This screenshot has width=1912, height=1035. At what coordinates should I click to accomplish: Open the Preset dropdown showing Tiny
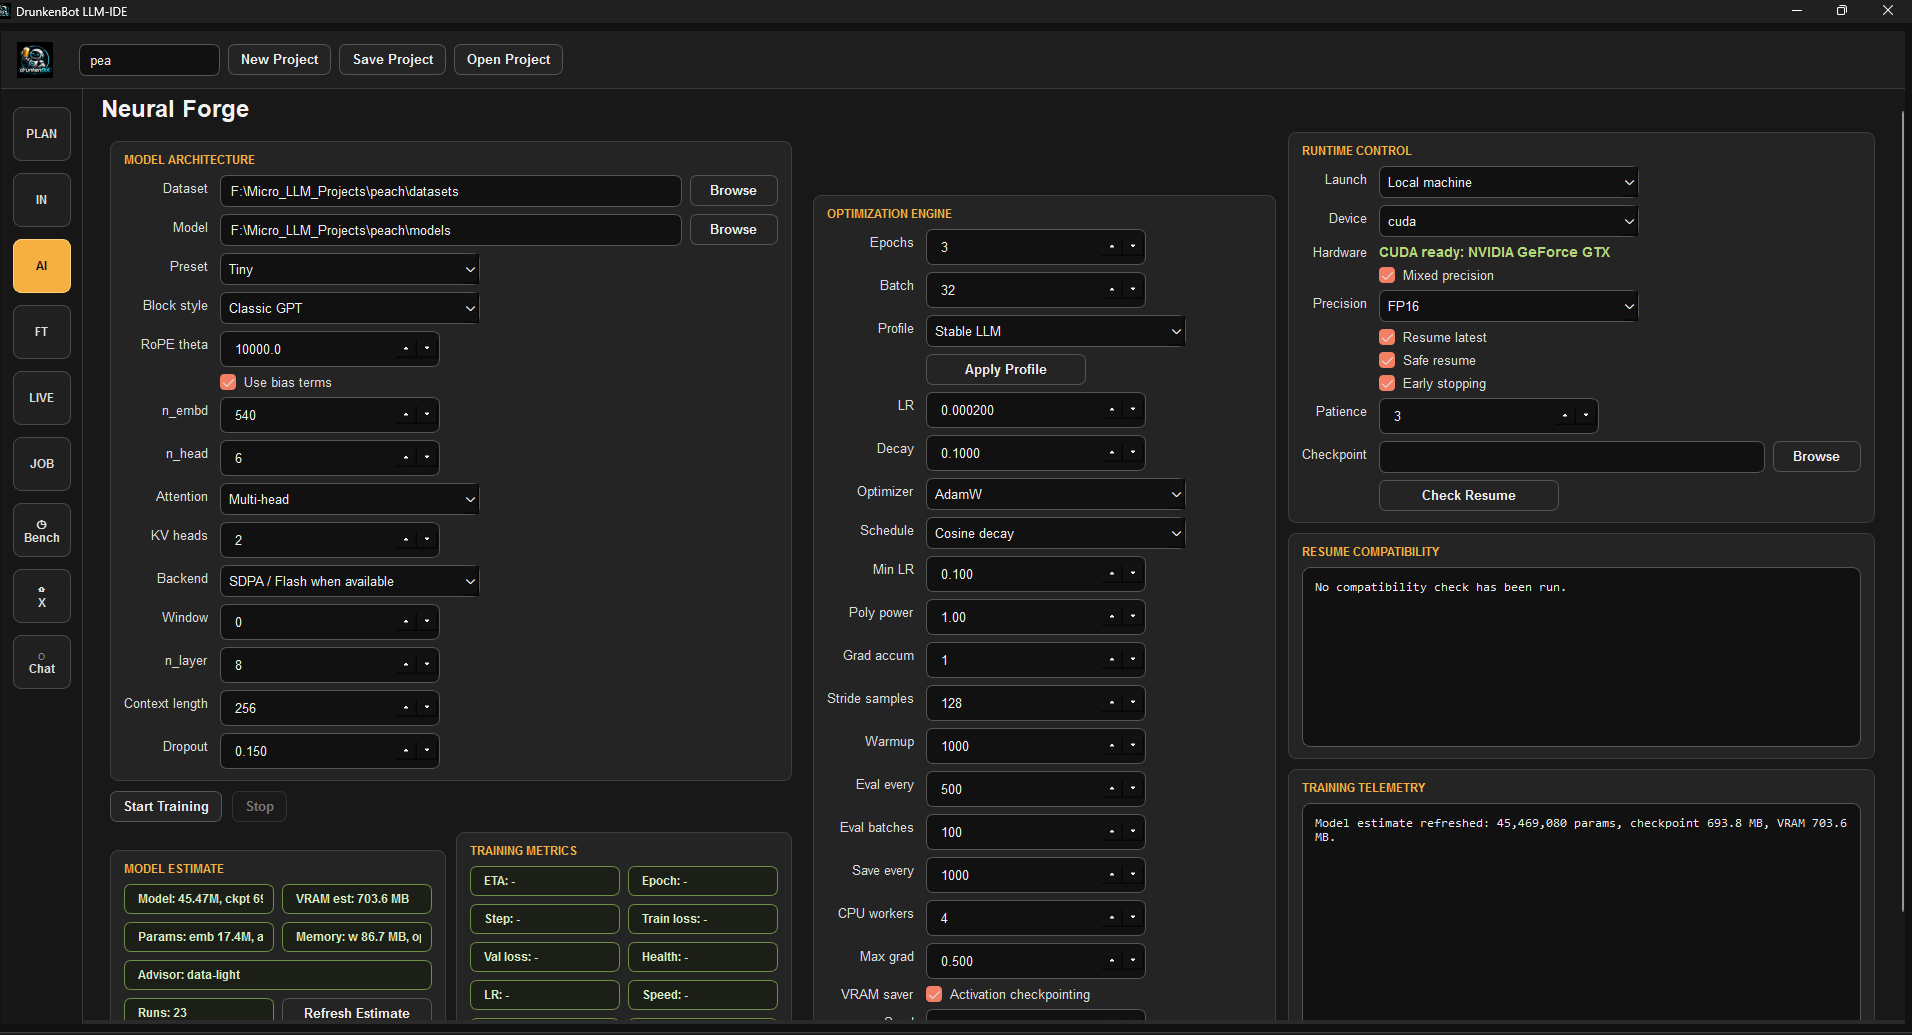(x=350, y=270)
